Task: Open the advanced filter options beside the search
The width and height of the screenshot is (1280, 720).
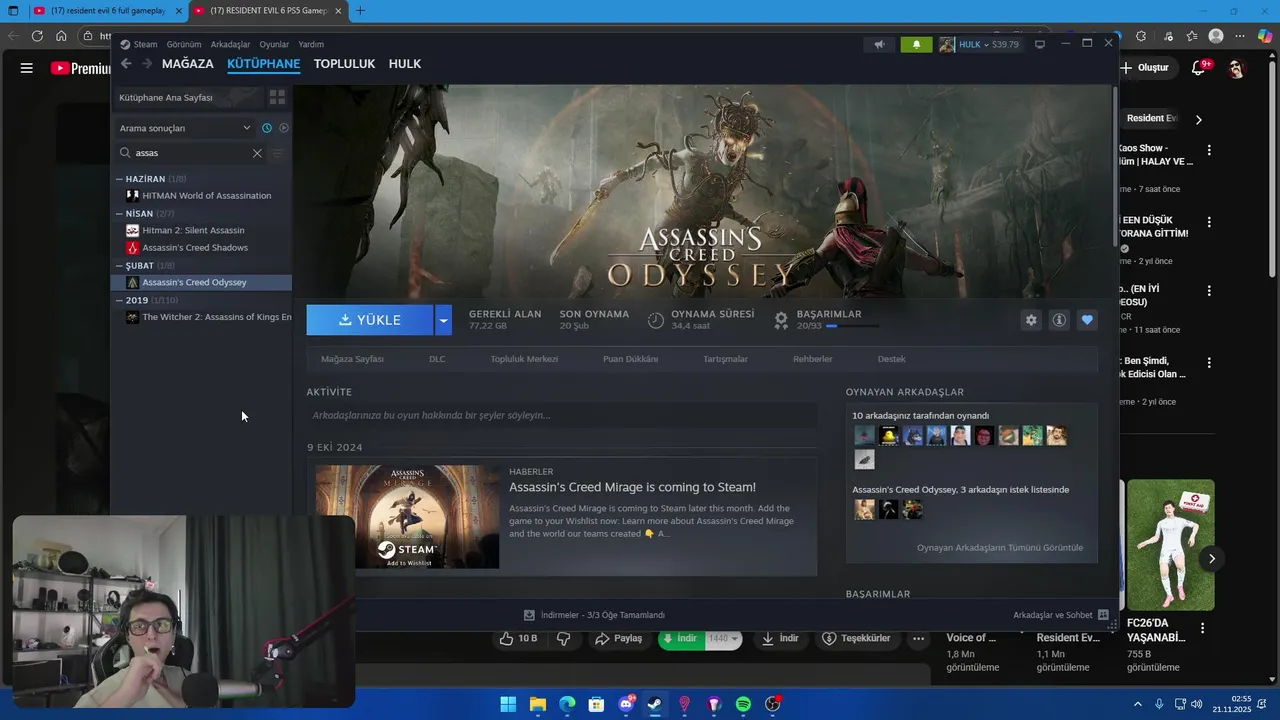Action: pyautogui.click(x=278, y=153)
